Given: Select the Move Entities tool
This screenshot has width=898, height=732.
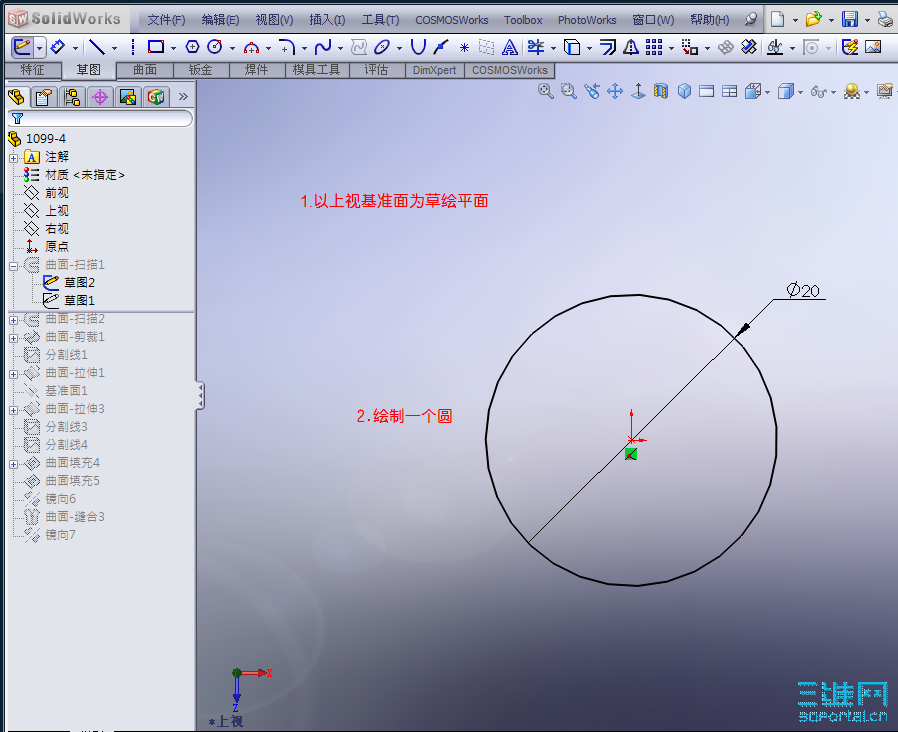Looking at the screenshot, I should 690,47.
